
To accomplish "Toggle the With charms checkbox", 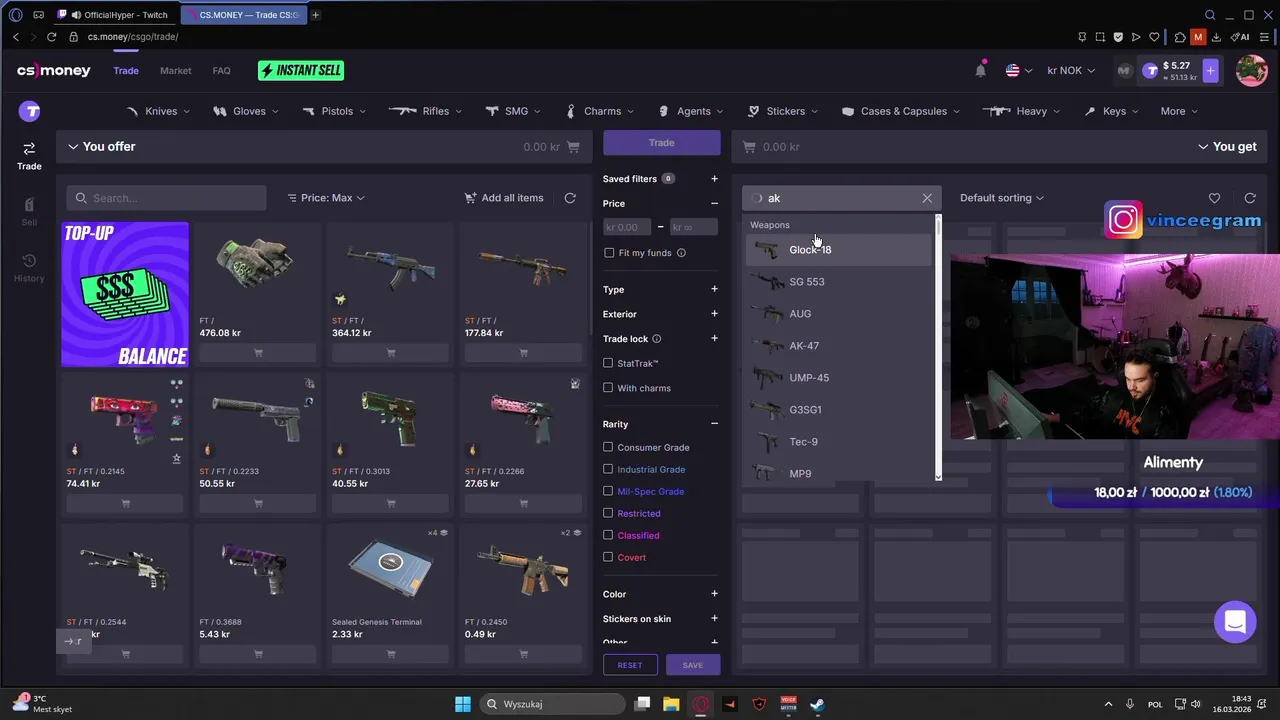I will [x=608, y=388].
